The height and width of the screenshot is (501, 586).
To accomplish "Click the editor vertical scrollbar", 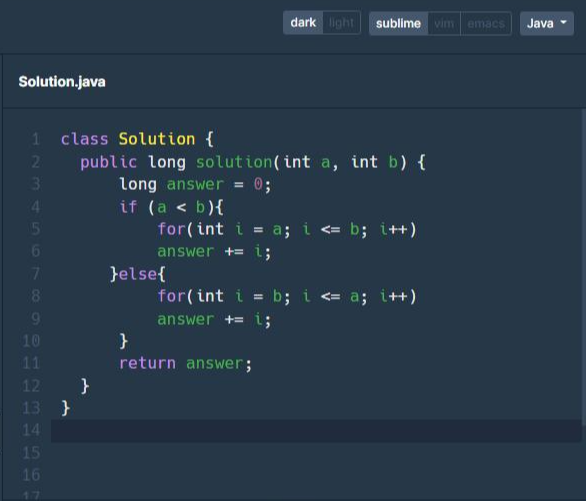I will click(583, 267).
